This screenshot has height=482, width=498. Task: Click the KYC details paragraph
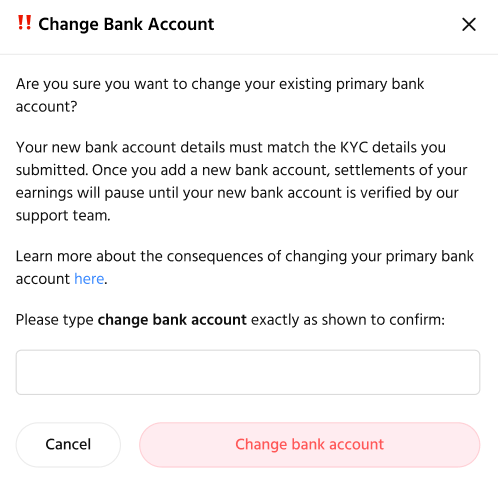coord(242,181)
